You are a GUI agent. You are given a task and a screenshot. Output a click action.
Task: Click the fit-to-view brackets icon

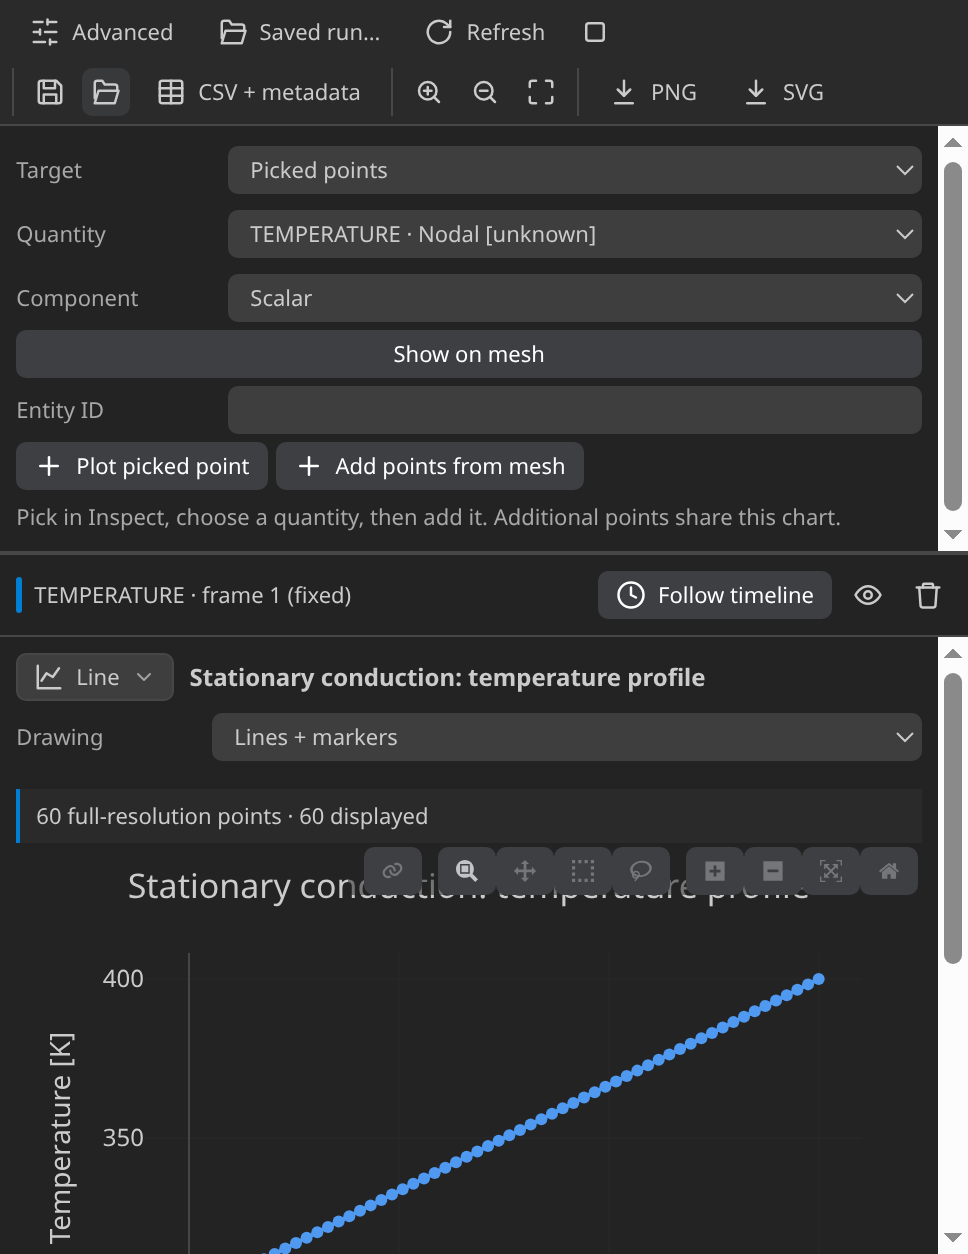tap(541, 92)
